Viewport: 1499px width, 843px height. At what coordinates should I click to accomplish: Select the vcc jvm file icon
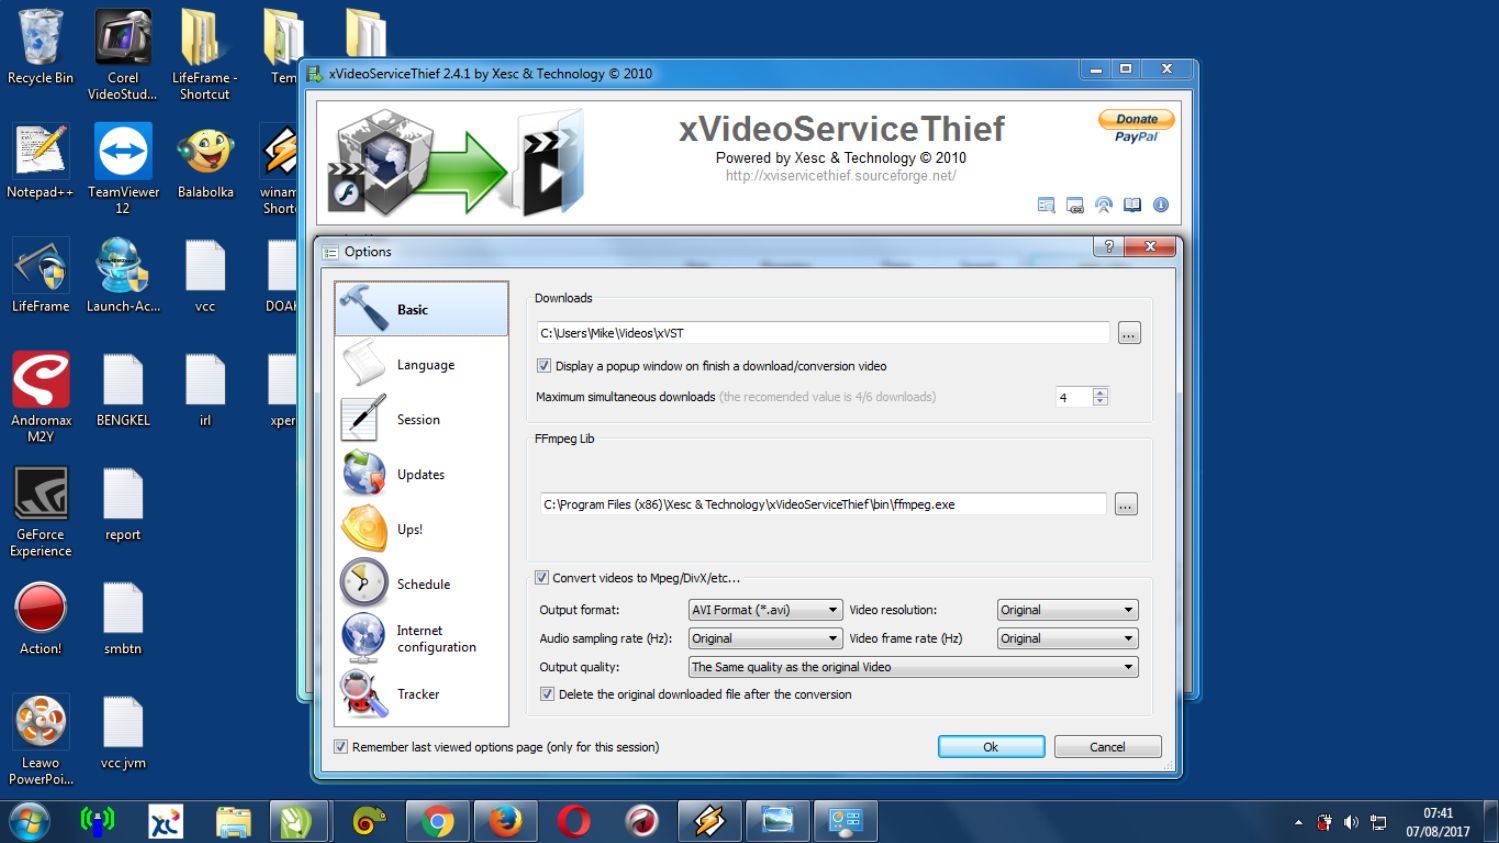click(123, 733)
